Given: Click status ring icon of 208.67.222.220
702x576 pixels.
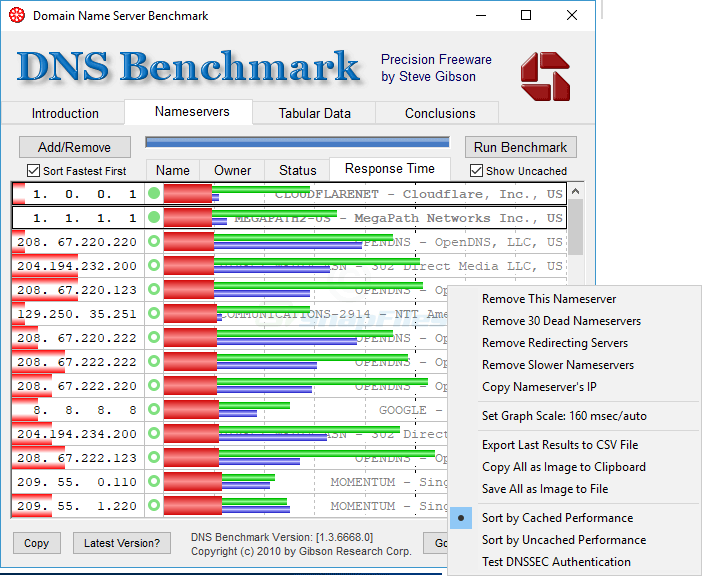Looking at the screenshot, I should [x=154, y=385].
